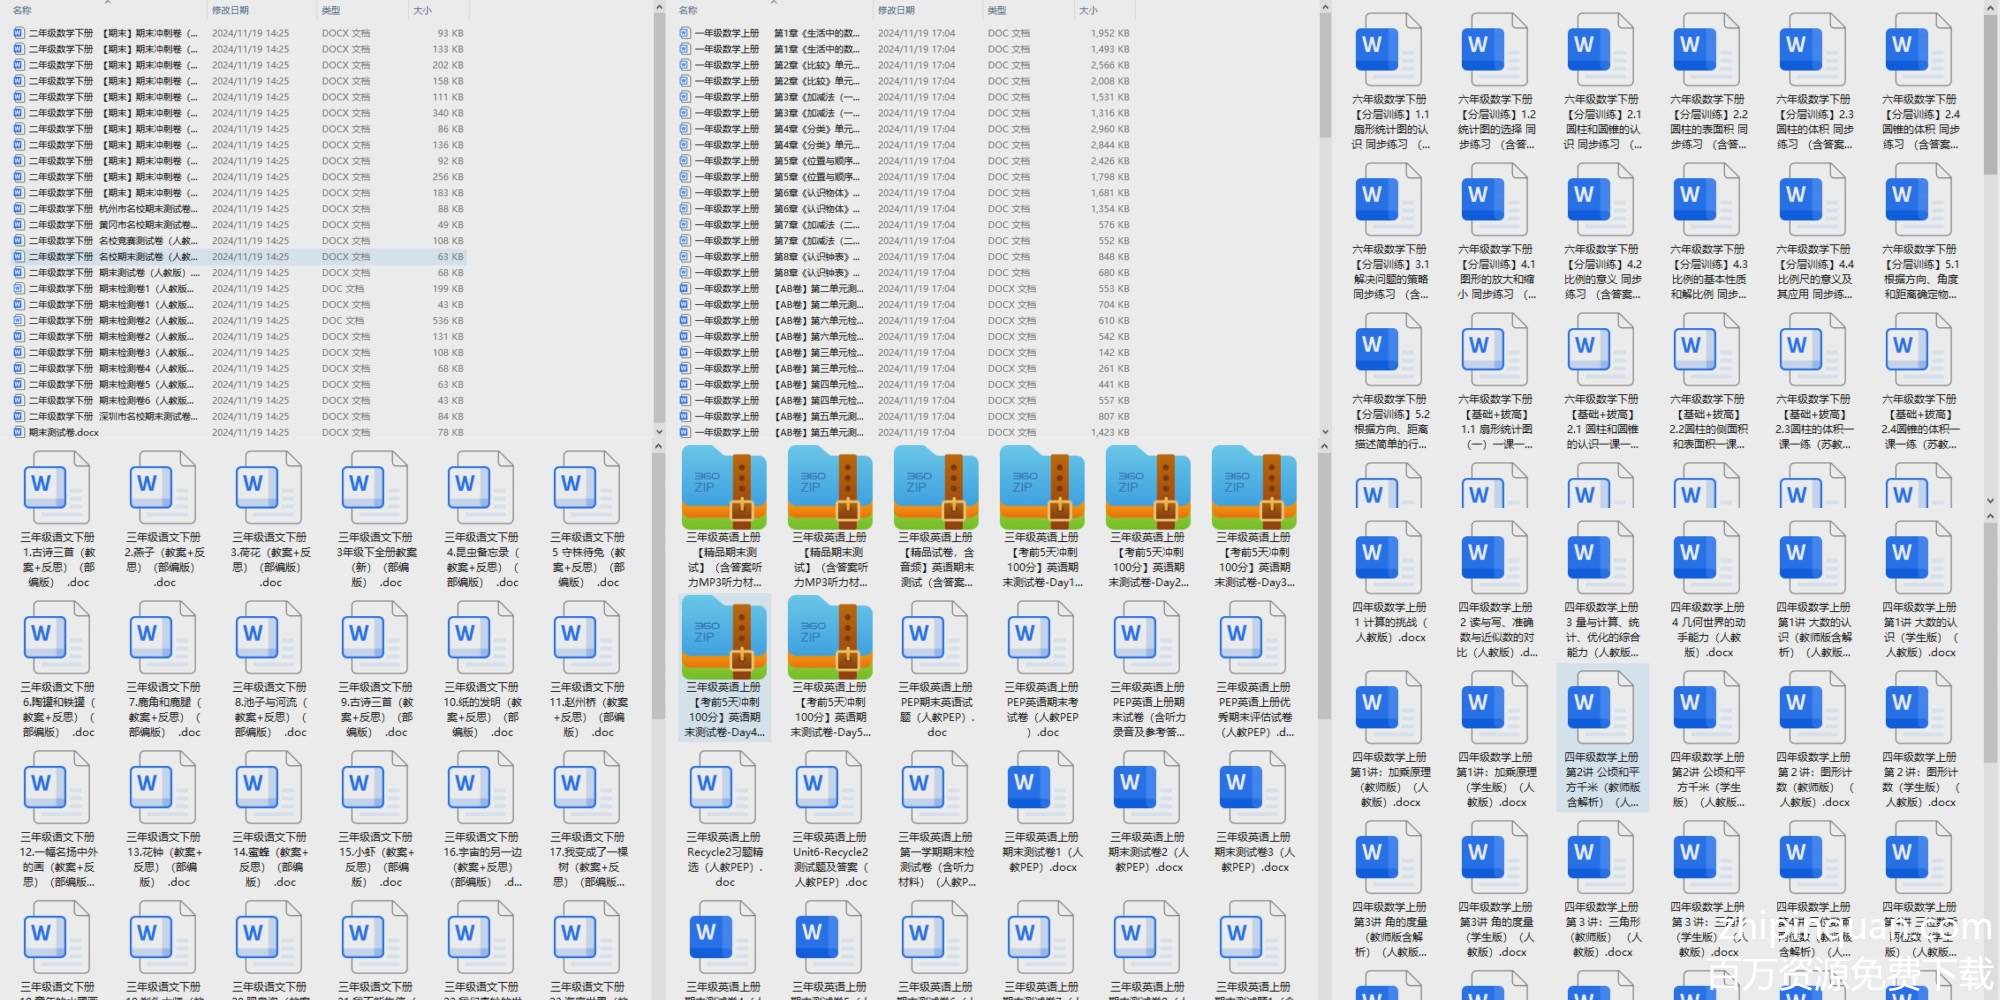Open 三年级英语上册 期末测试卷1 docx icon
This screenshot has width=2000, height=1000.
coord(1042,790)
